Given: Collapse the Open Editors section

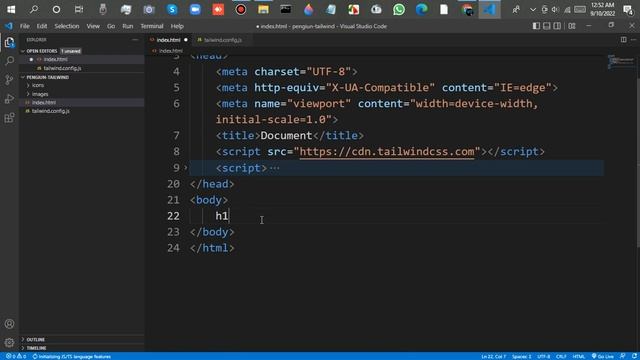Looking at the screenshot, I should tap(42, 51).
